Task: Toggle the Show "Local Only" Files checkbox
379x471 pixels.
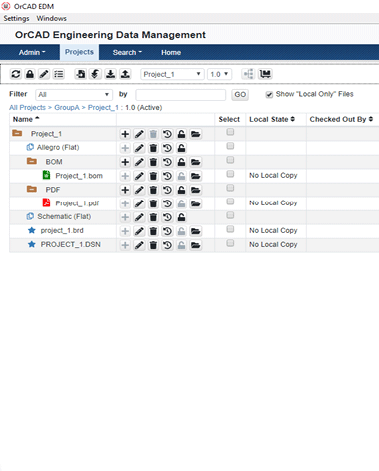Action: click(269, 95)
